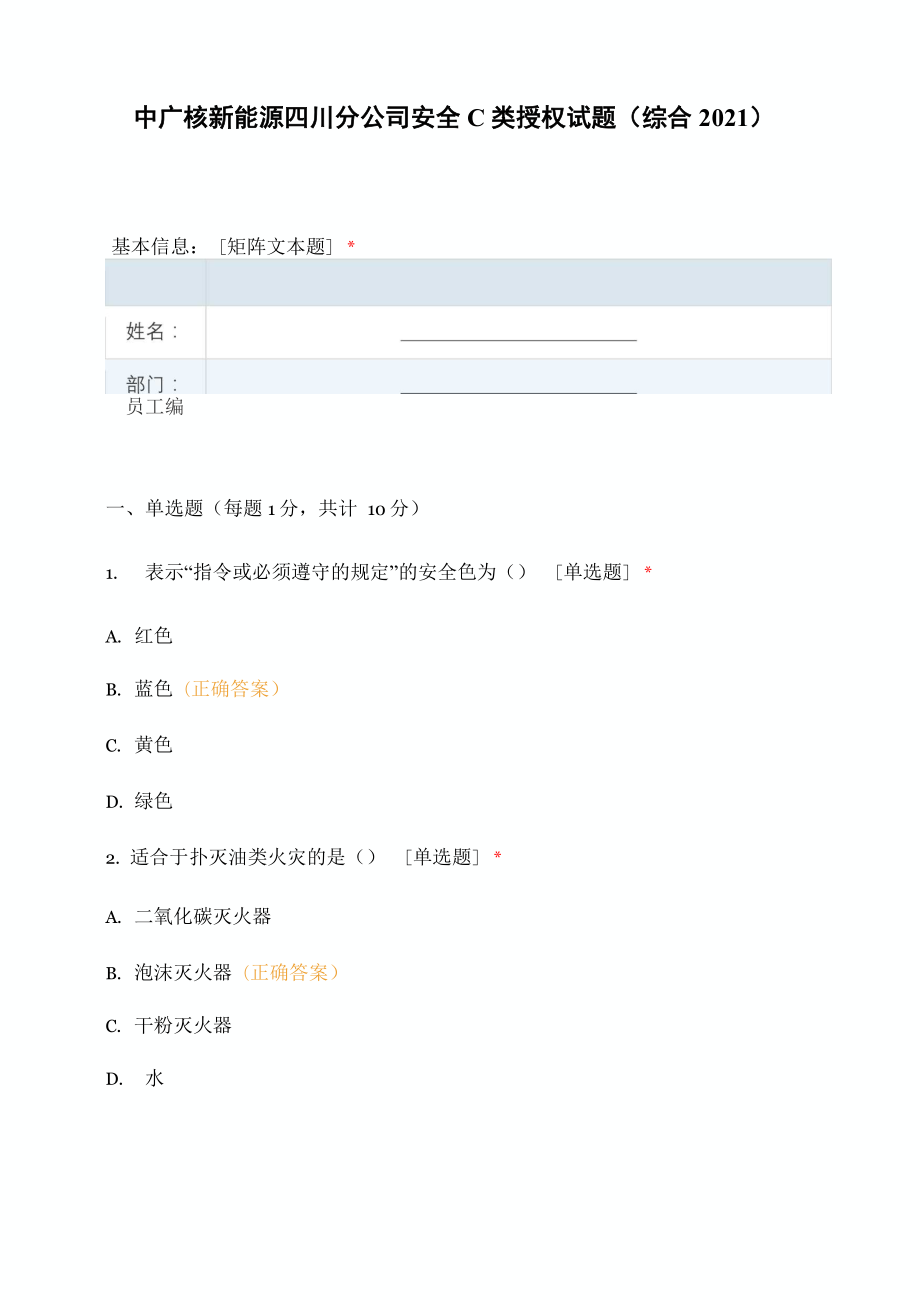The image size is (920, 1301).
Task: Click the 姓名 row label
Action: point(152,332)
